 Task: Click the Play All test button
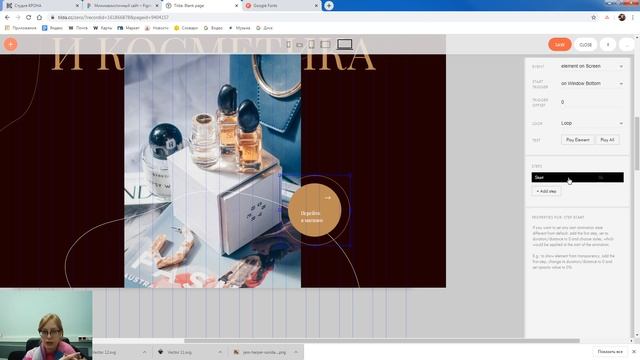click(x=607, y=140)
